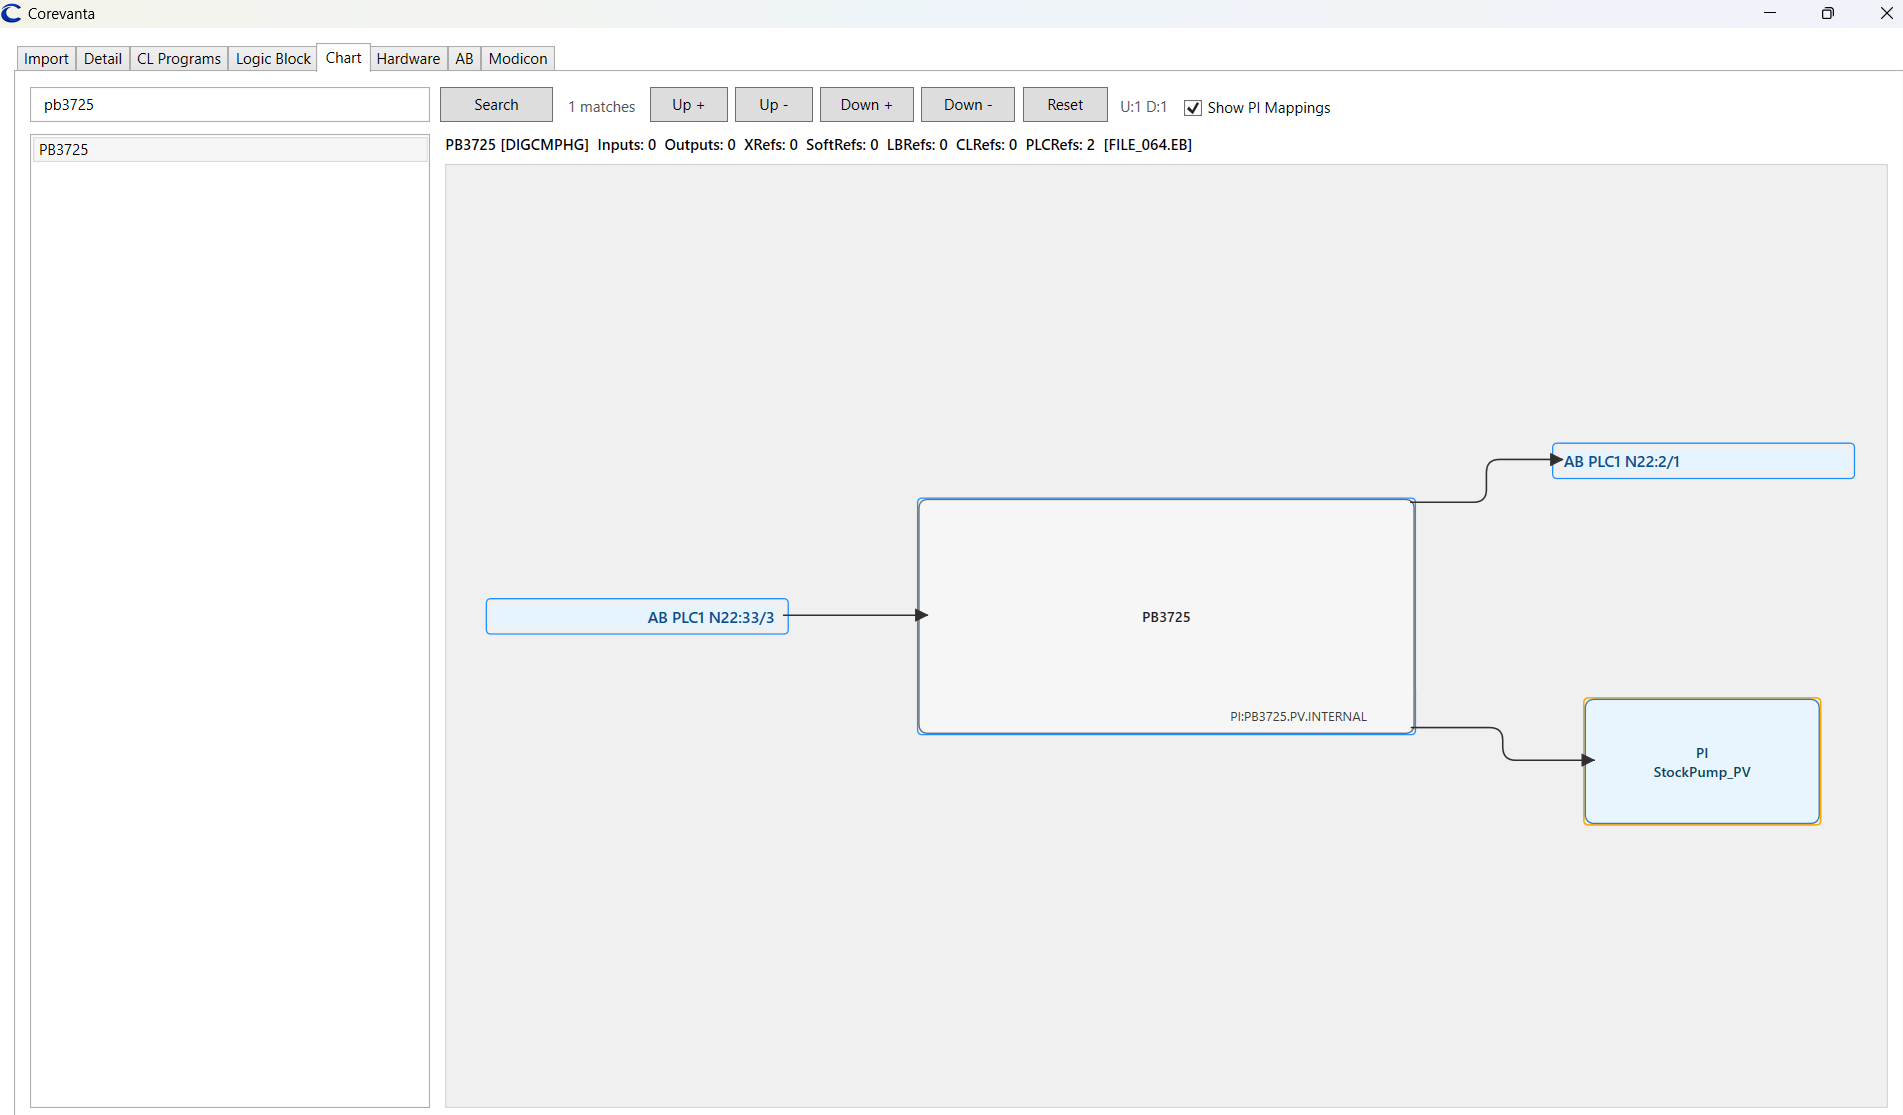The image size is (1903, 1115).
Task: Select the CL Programs tab
Action: 178,58
